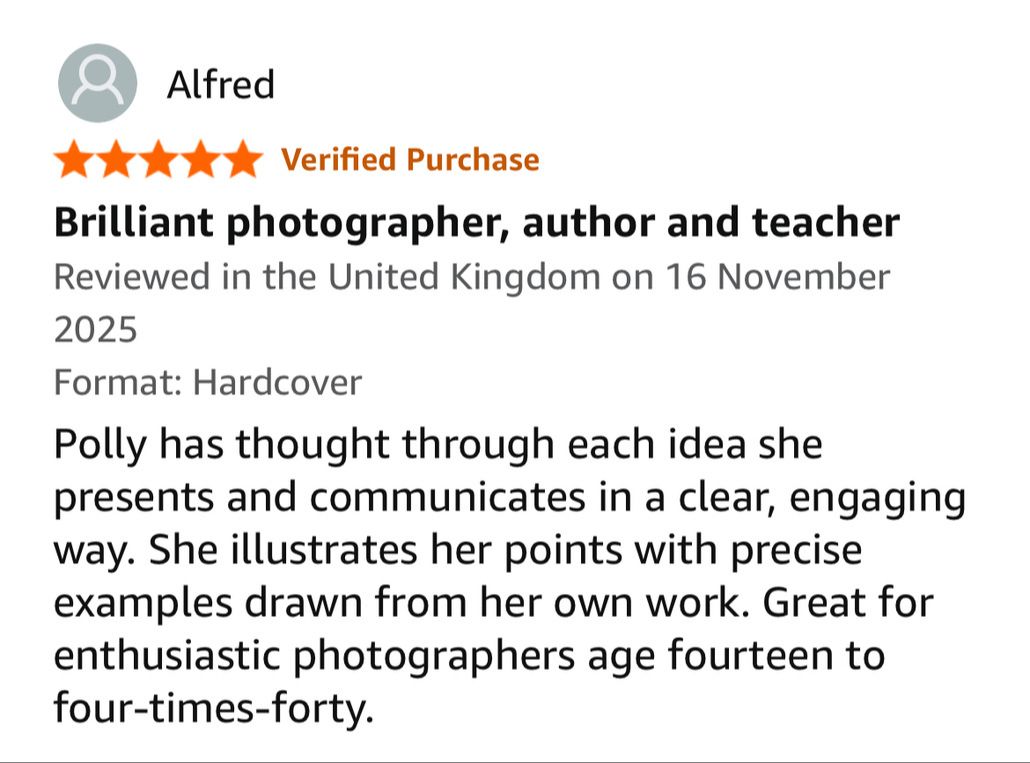Image resolution: width=1030 pixels, height=763 pixels.
Task: Select the Hardcover format text
Action: [x=277, y=382]
